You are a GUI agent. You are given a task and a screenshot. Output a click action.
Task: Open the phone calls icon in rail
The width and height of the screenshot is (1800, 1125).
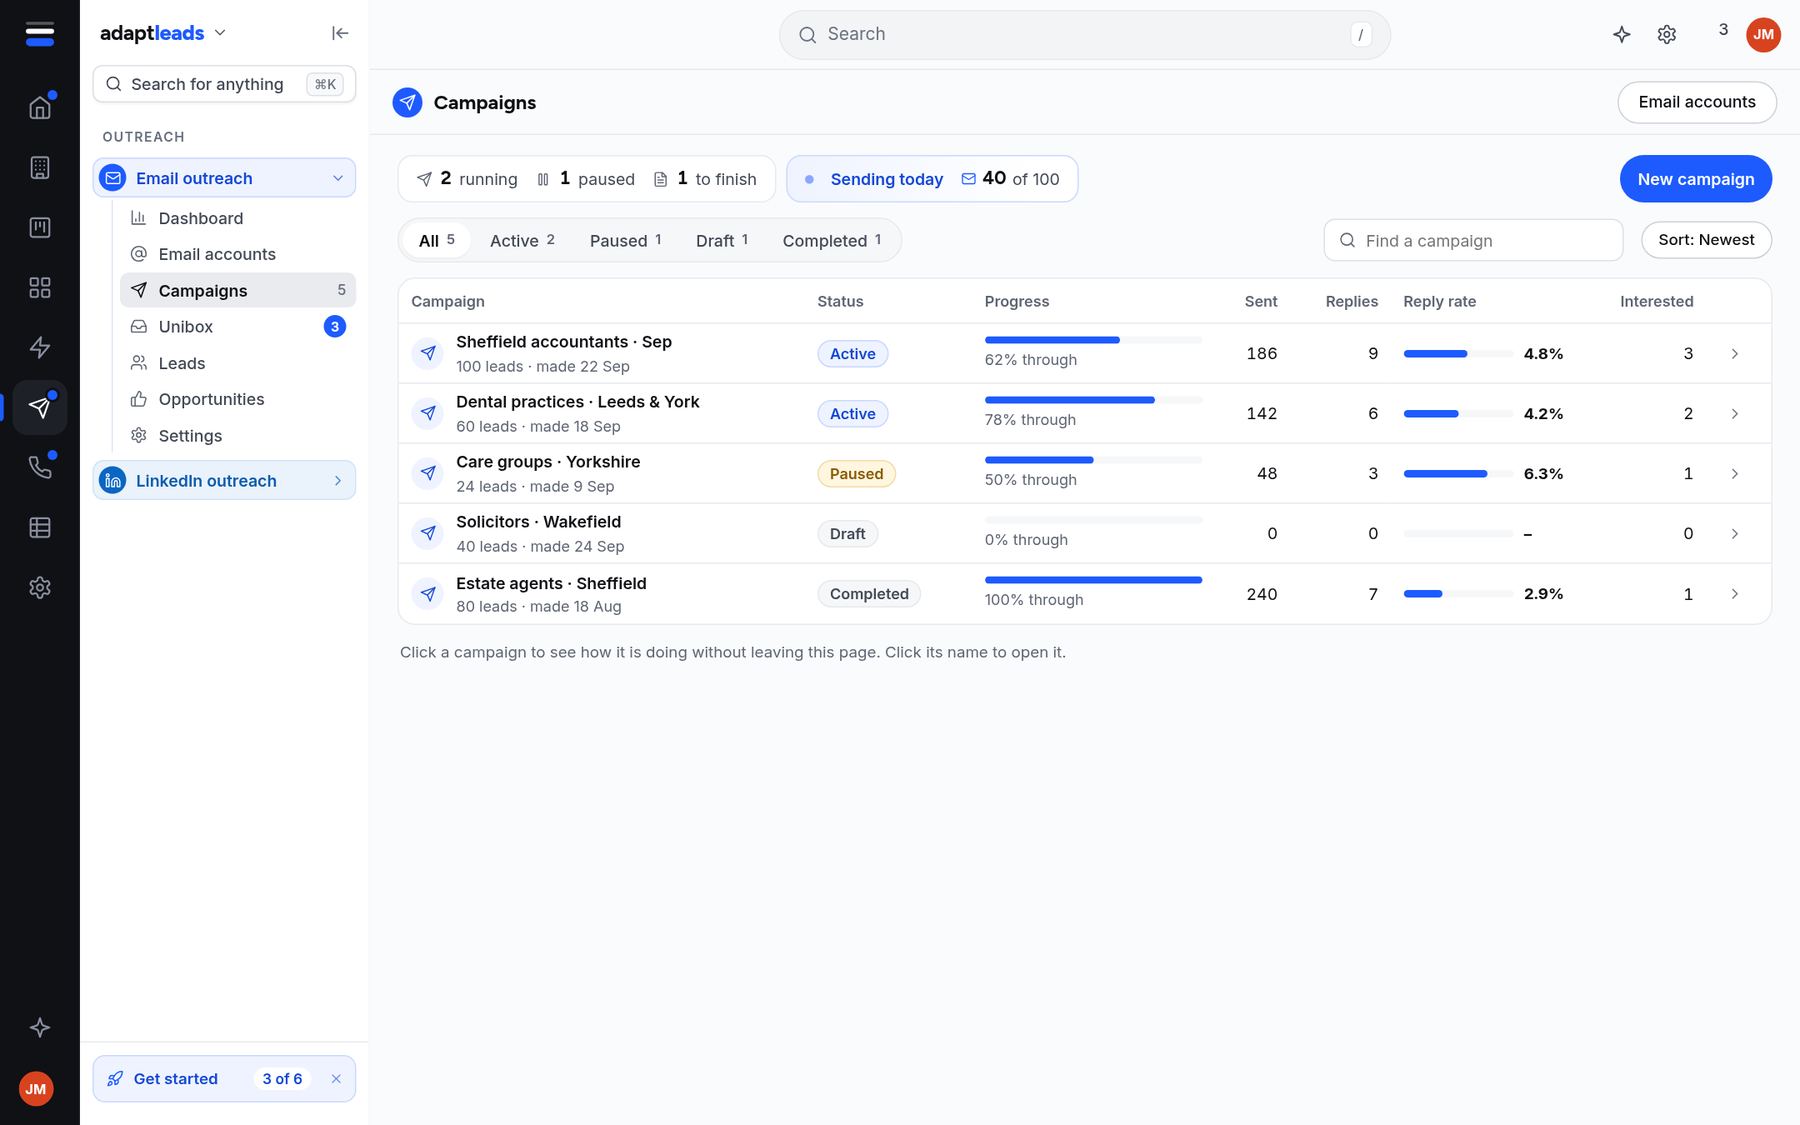tap(40, 467)
